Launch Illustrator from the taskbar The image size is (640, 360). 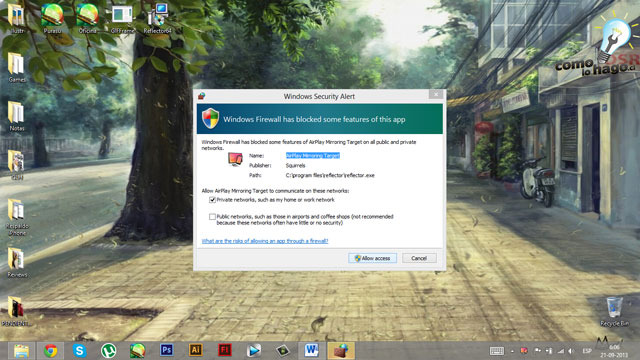click(196, 350)
